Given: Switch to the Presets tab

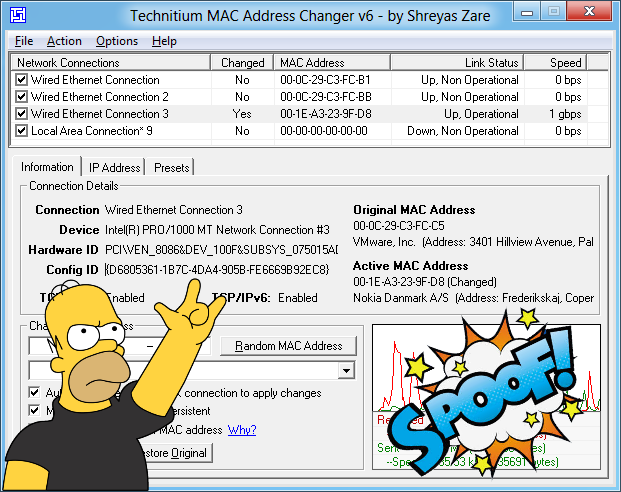Looking at the screenshot, I should [171, 167].
